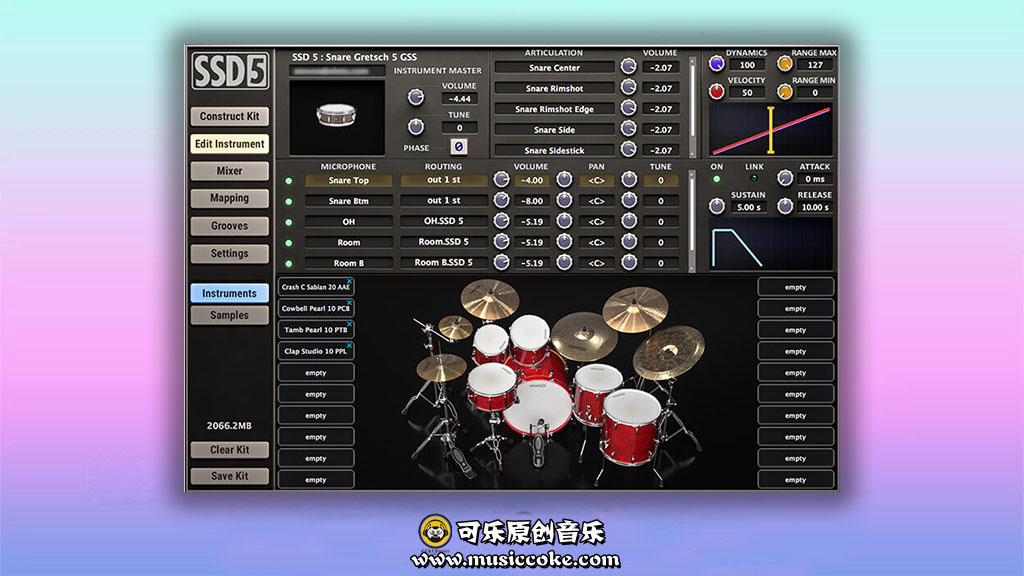Click the snare drum thumbnail image
The image size is (1024, 576).
coord(336,116)
